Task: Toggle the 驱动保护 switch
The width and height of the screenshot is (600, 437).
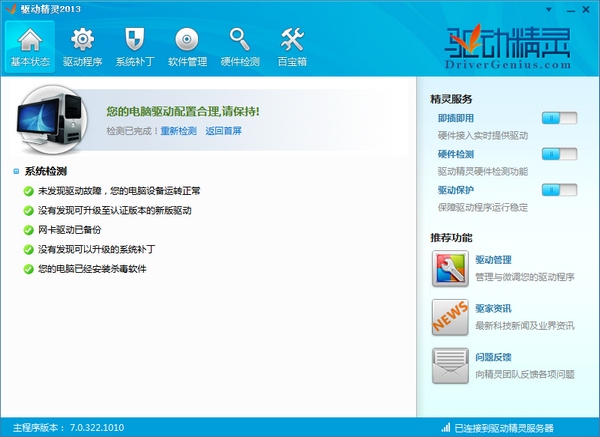Action: pos(559,190)
